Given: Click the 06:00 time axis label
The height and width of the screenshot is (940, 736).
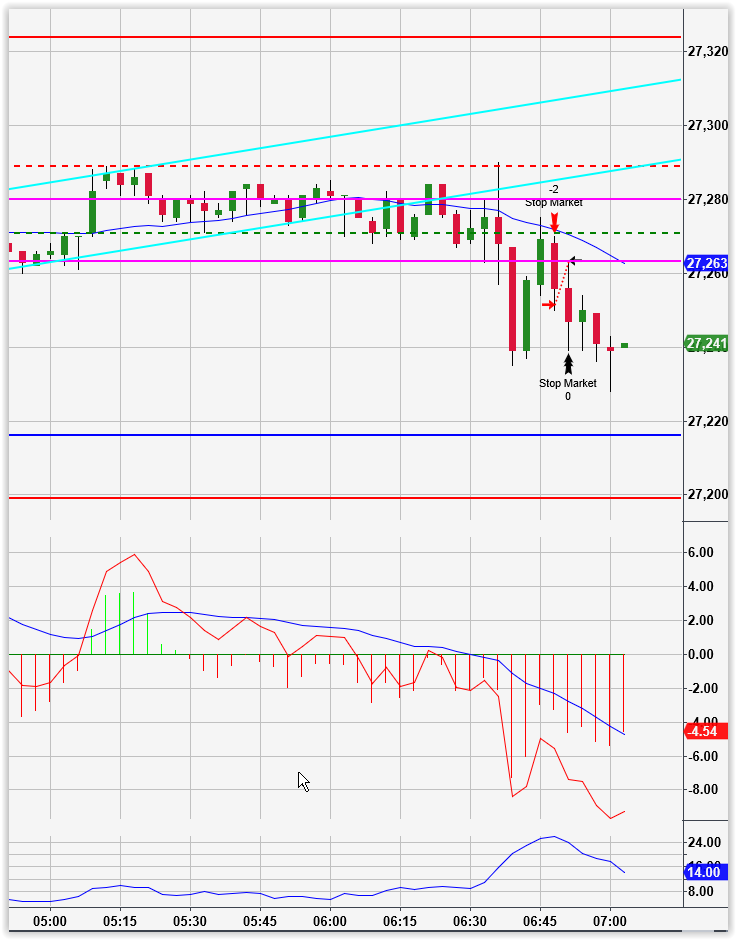Looking at the screenshot, I should [330, 921].
